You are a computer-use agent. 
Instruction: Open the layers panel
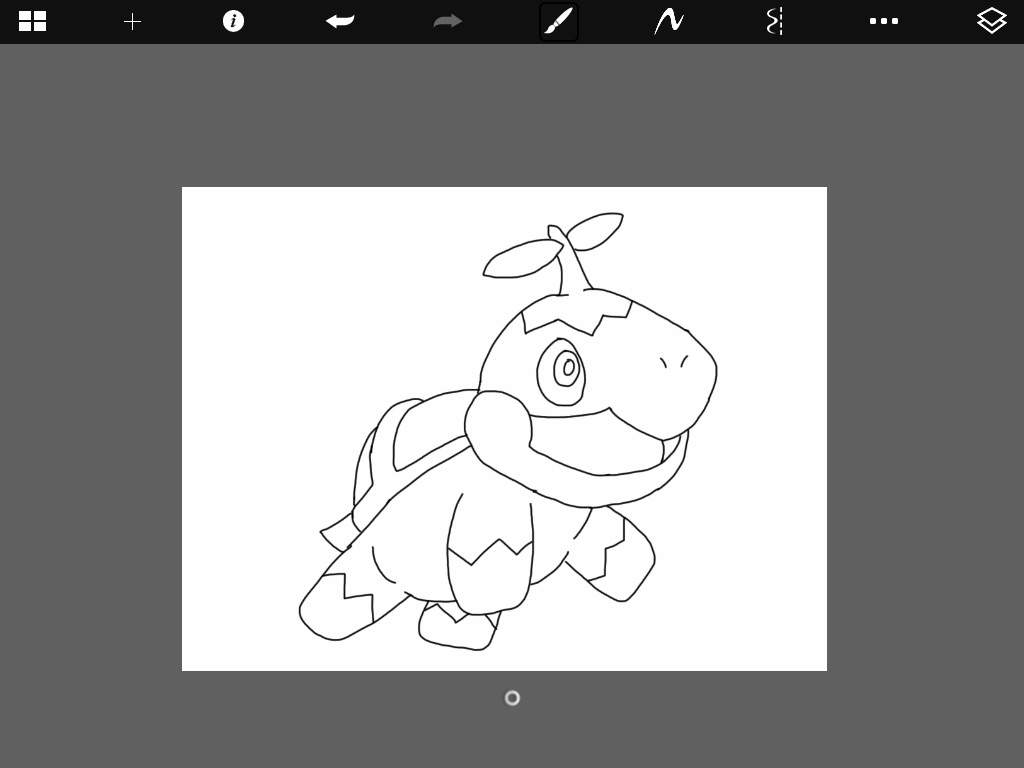click(991, 21)
